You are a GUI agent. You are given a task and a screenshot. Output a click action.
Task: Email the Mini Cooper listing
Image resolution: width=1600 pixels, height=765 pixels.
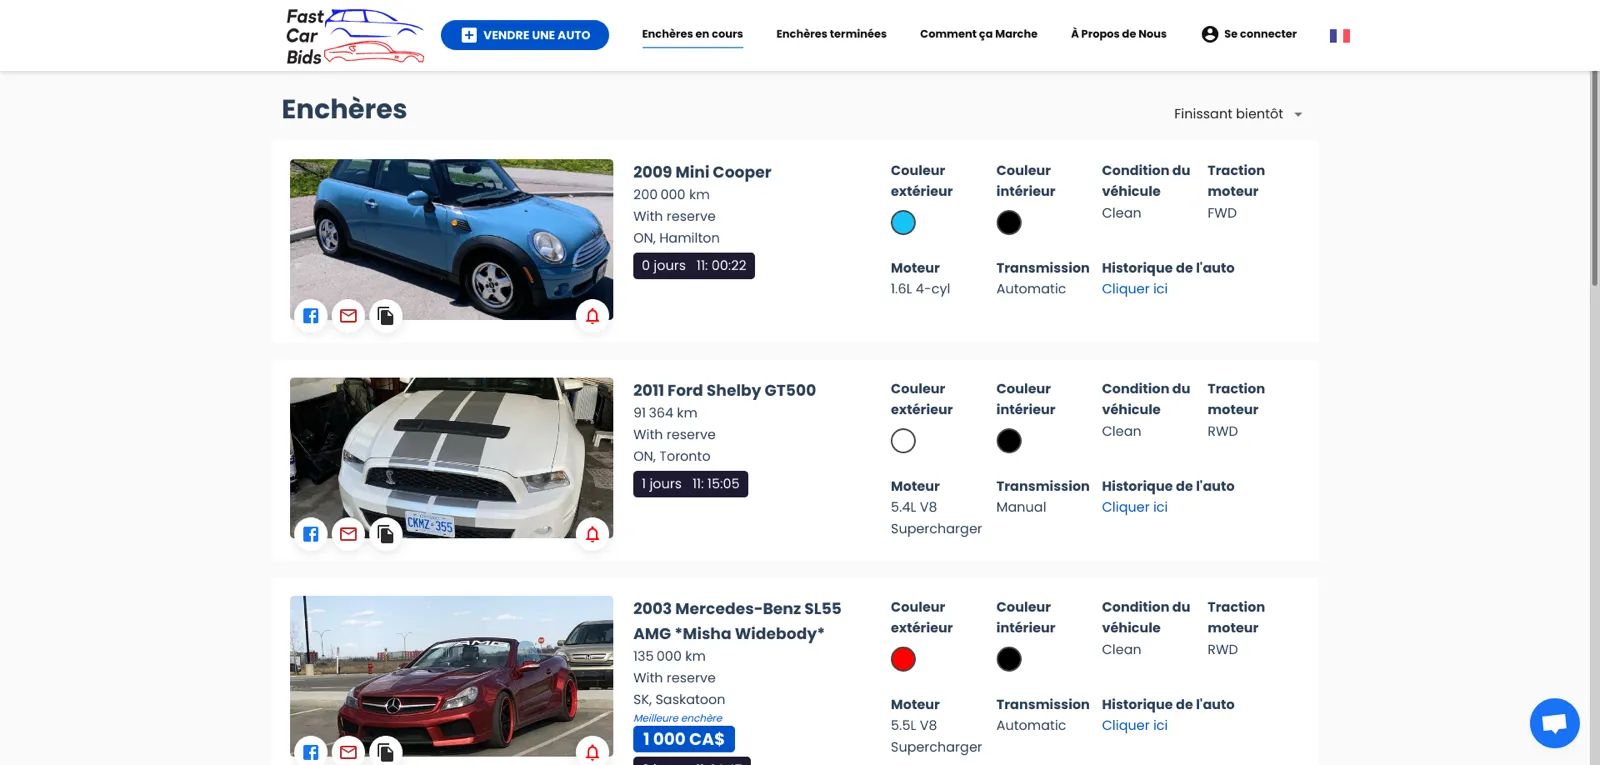[x=348, y=316]
